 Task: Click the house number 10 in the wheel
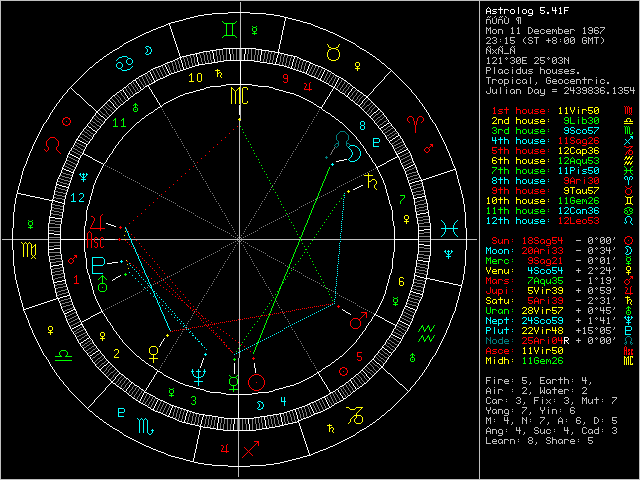196,78
